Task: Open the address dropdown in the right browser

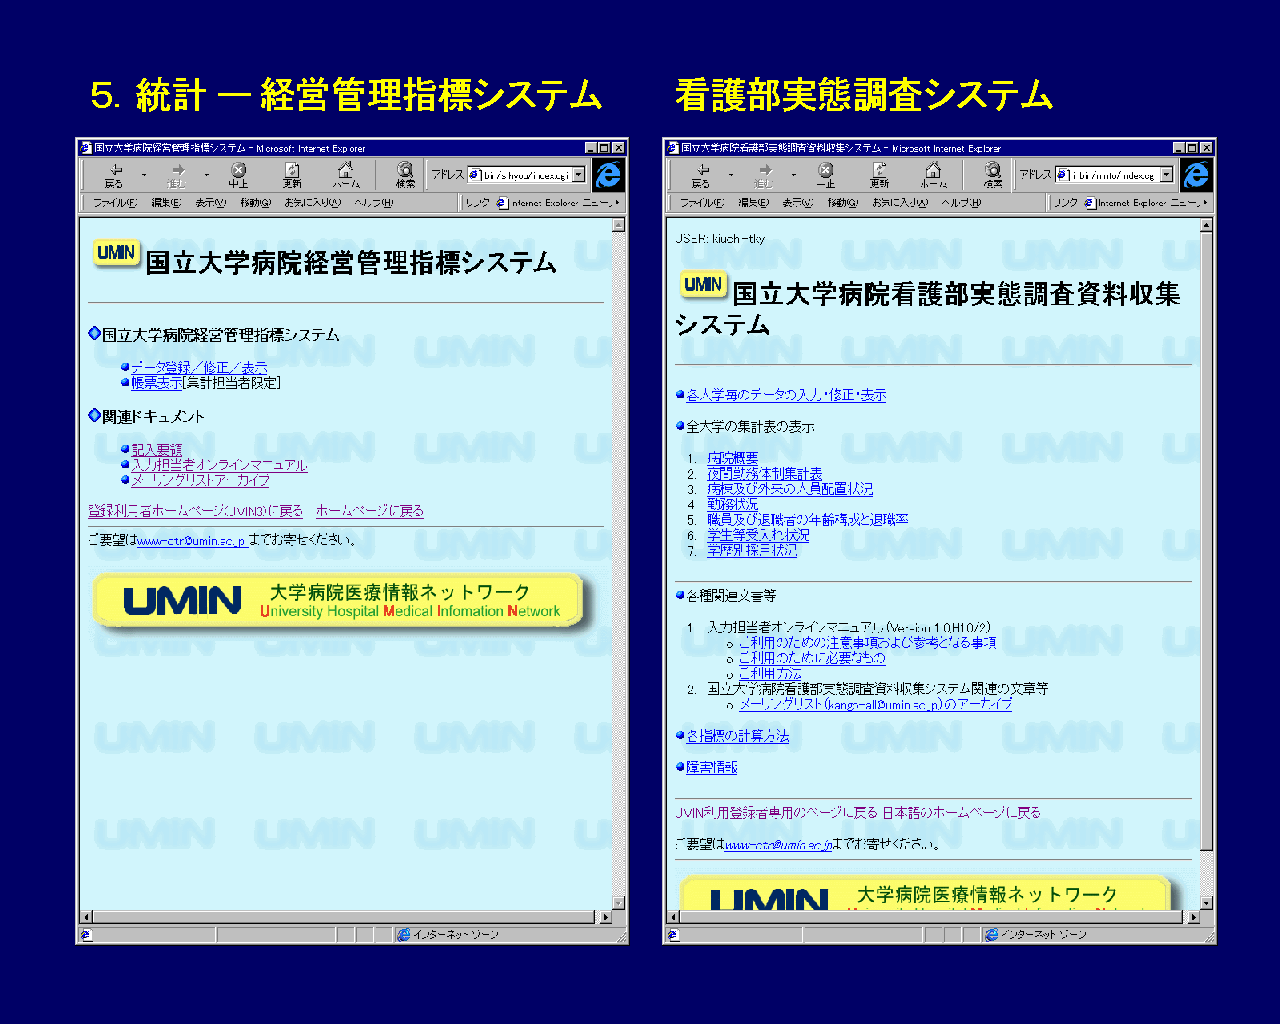Action: pos(1165,175)
